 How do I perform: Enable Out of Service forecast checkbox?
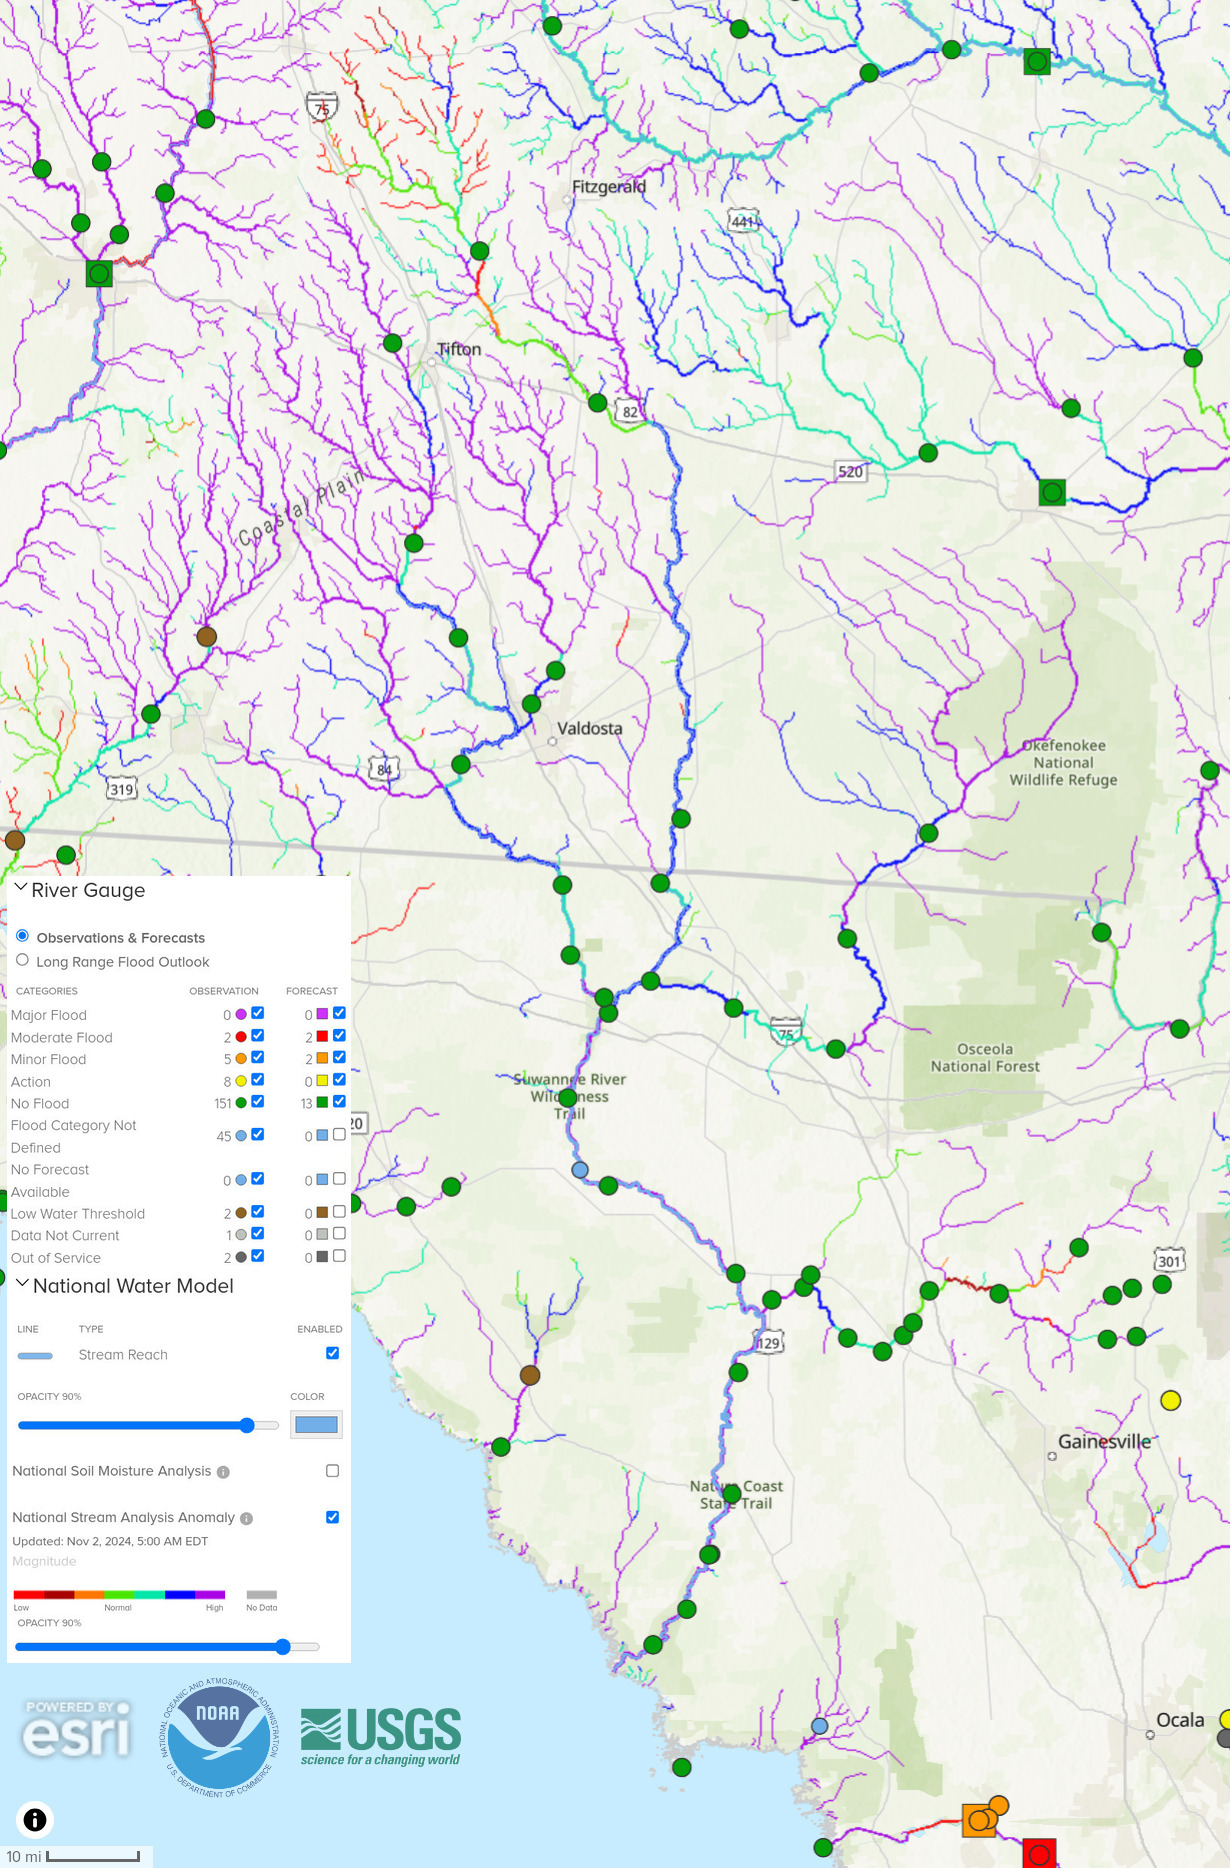click(339, 1256)
